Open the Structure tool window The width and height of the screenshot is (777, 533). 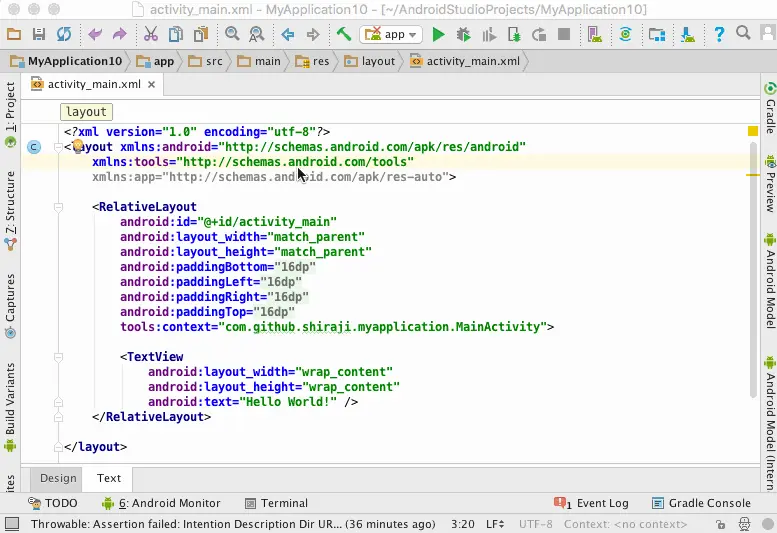tap(10, 211)
